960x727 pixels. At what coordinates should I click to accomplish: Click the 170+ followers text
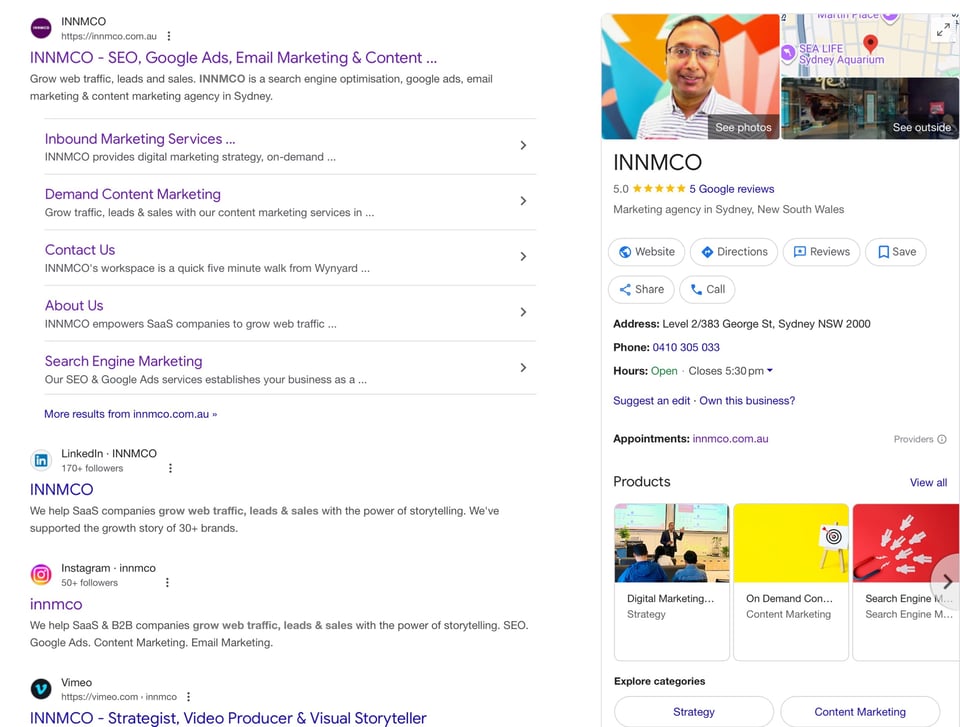[92, 469]
